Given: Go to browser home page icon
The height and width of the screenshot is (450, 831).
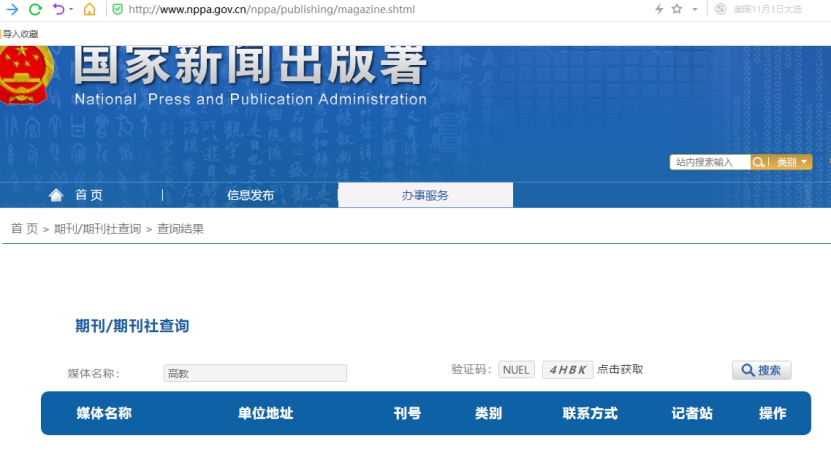Looking at the screenshot, I should pos(90,9).
